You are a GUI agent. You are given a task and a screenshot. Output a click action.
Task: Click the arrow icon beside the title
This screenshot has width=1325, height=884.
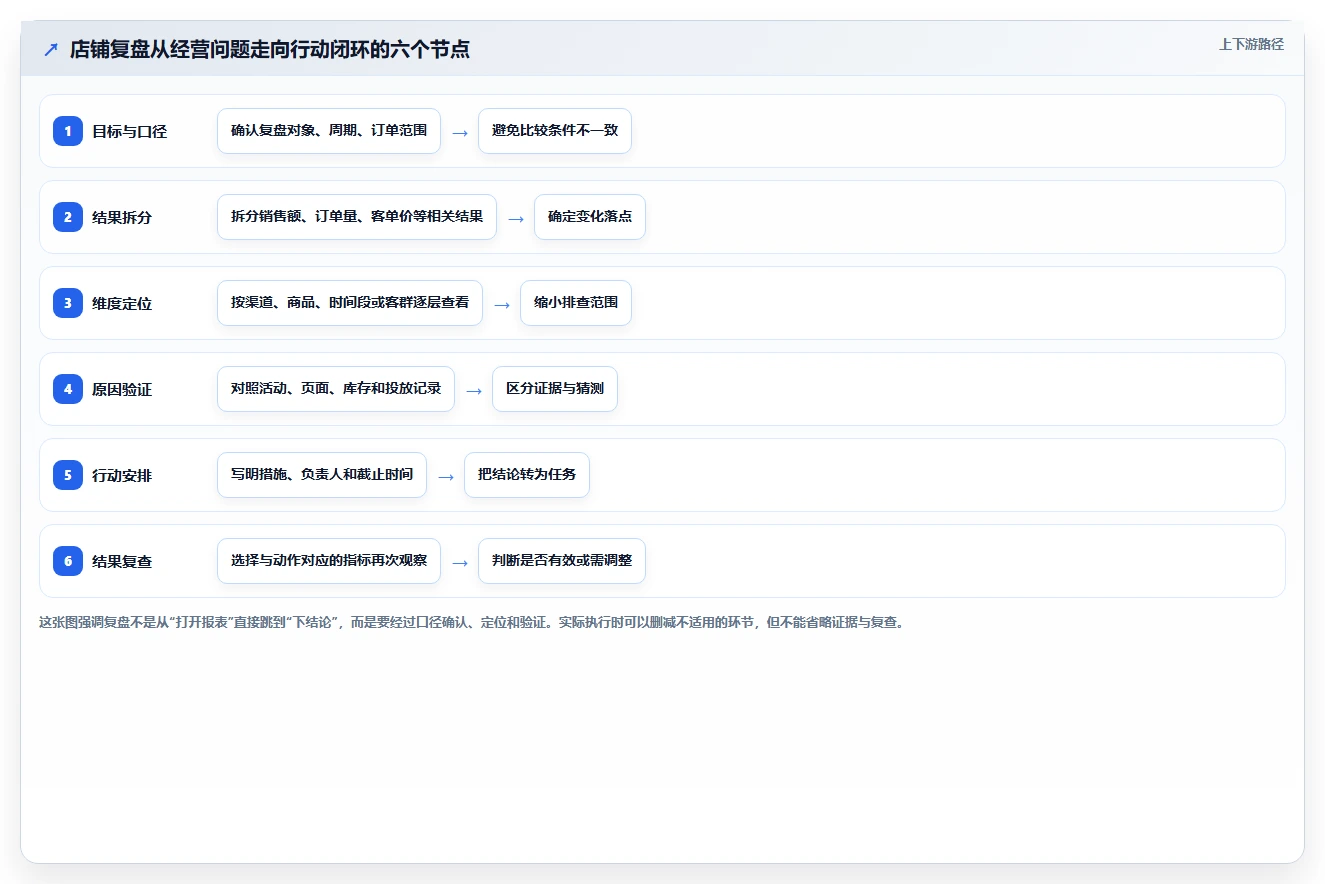51,49
